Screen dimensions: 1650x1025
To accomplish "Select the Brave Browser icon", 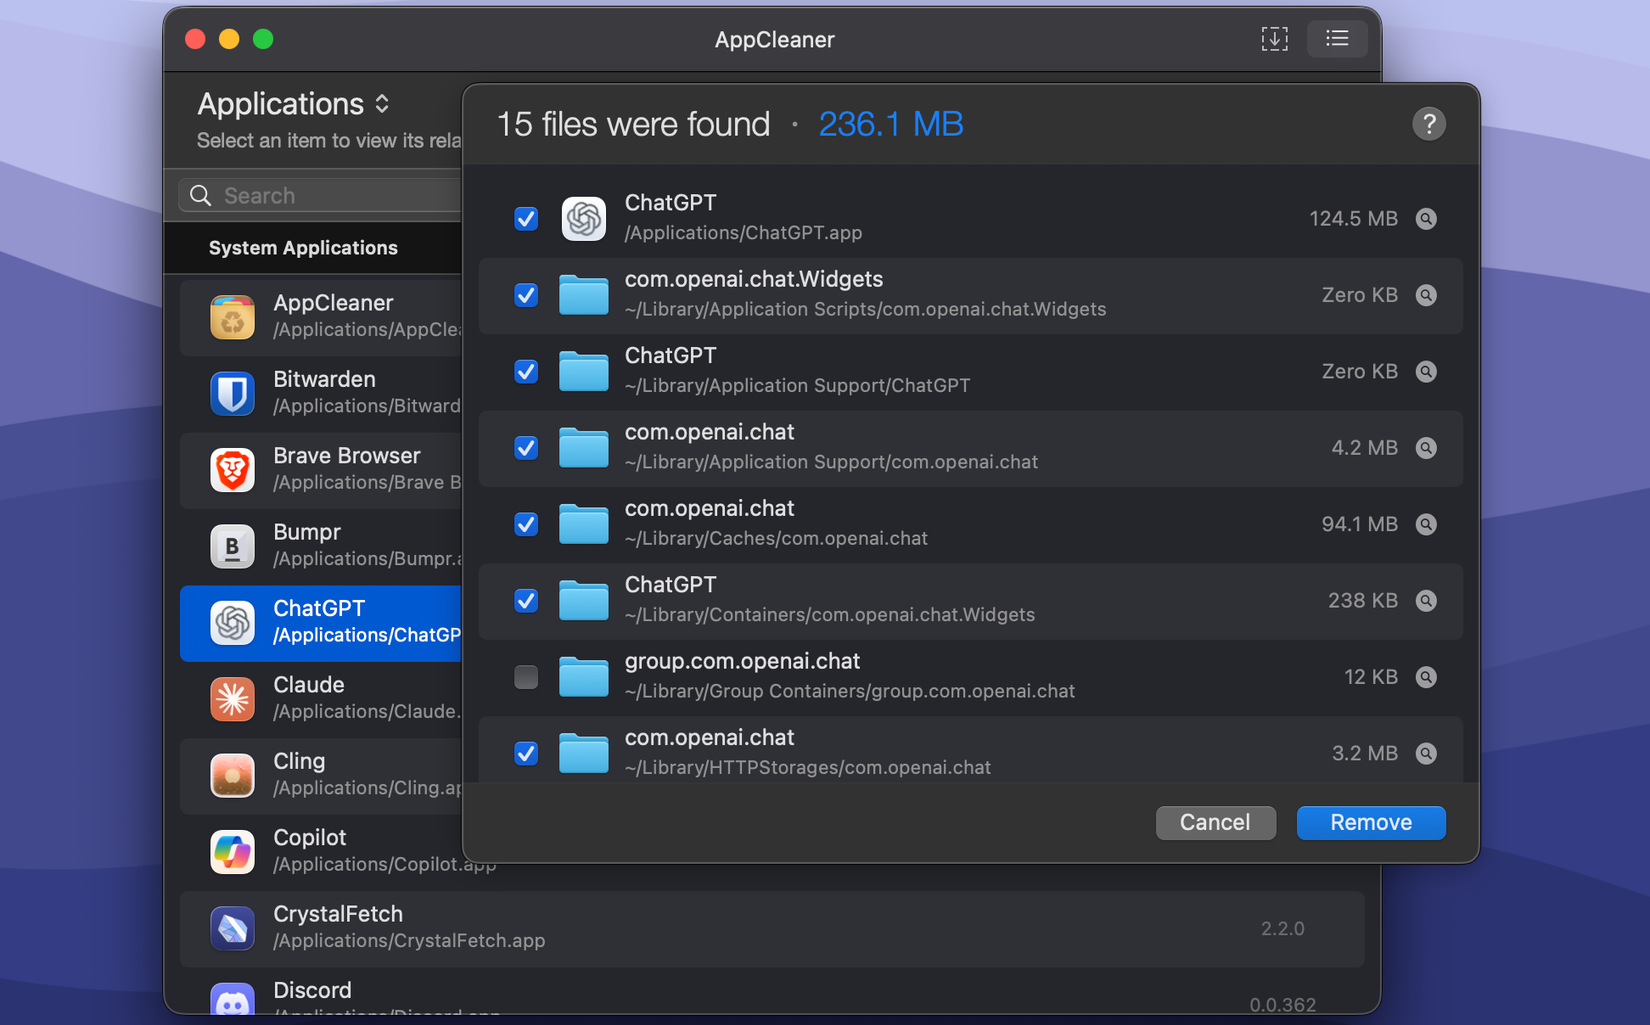I will 232,470.
